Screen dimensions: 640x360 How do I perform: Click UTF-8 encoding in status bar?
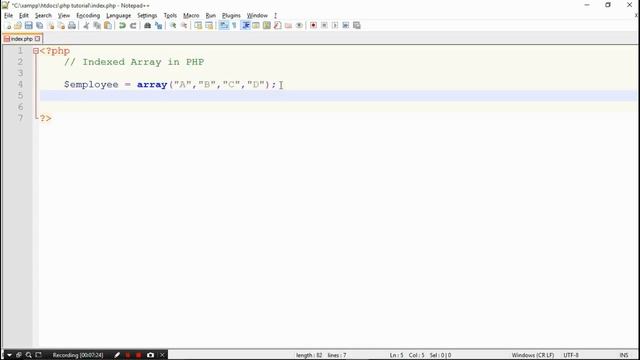[571, 355]
